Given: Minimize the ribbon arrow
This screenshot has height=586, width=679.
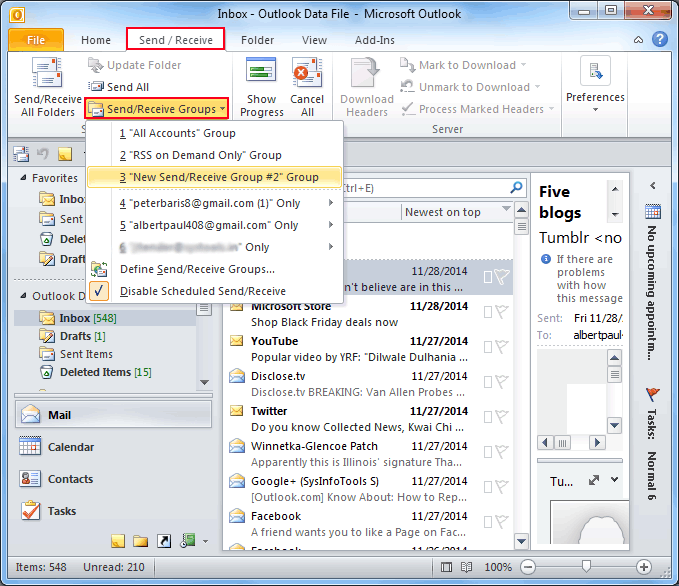Looking at the screenshot, I should [638, 40].
